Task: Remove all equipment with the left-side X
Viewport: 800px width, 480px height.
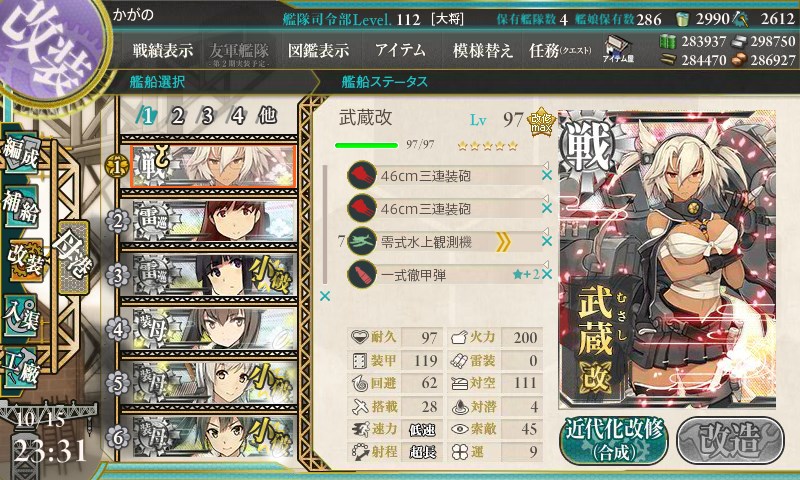Action: [324, 296]
